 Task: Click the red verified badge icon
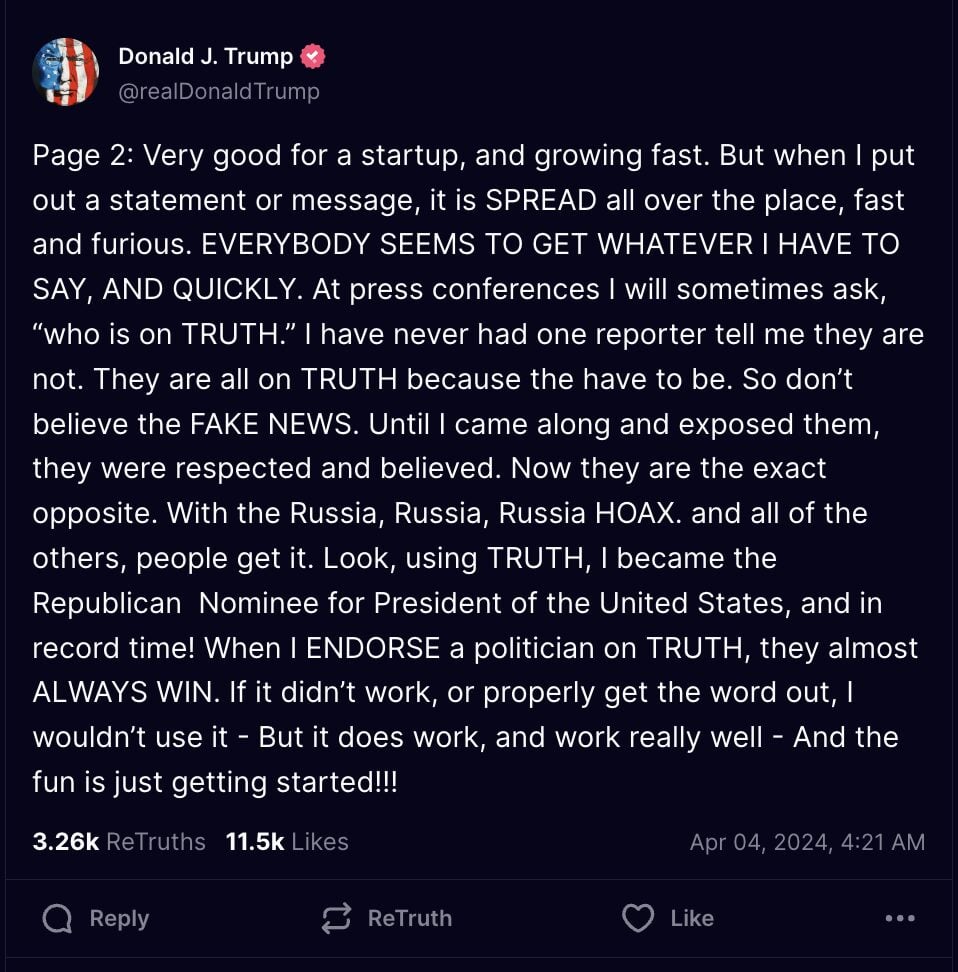click(313, 56)
